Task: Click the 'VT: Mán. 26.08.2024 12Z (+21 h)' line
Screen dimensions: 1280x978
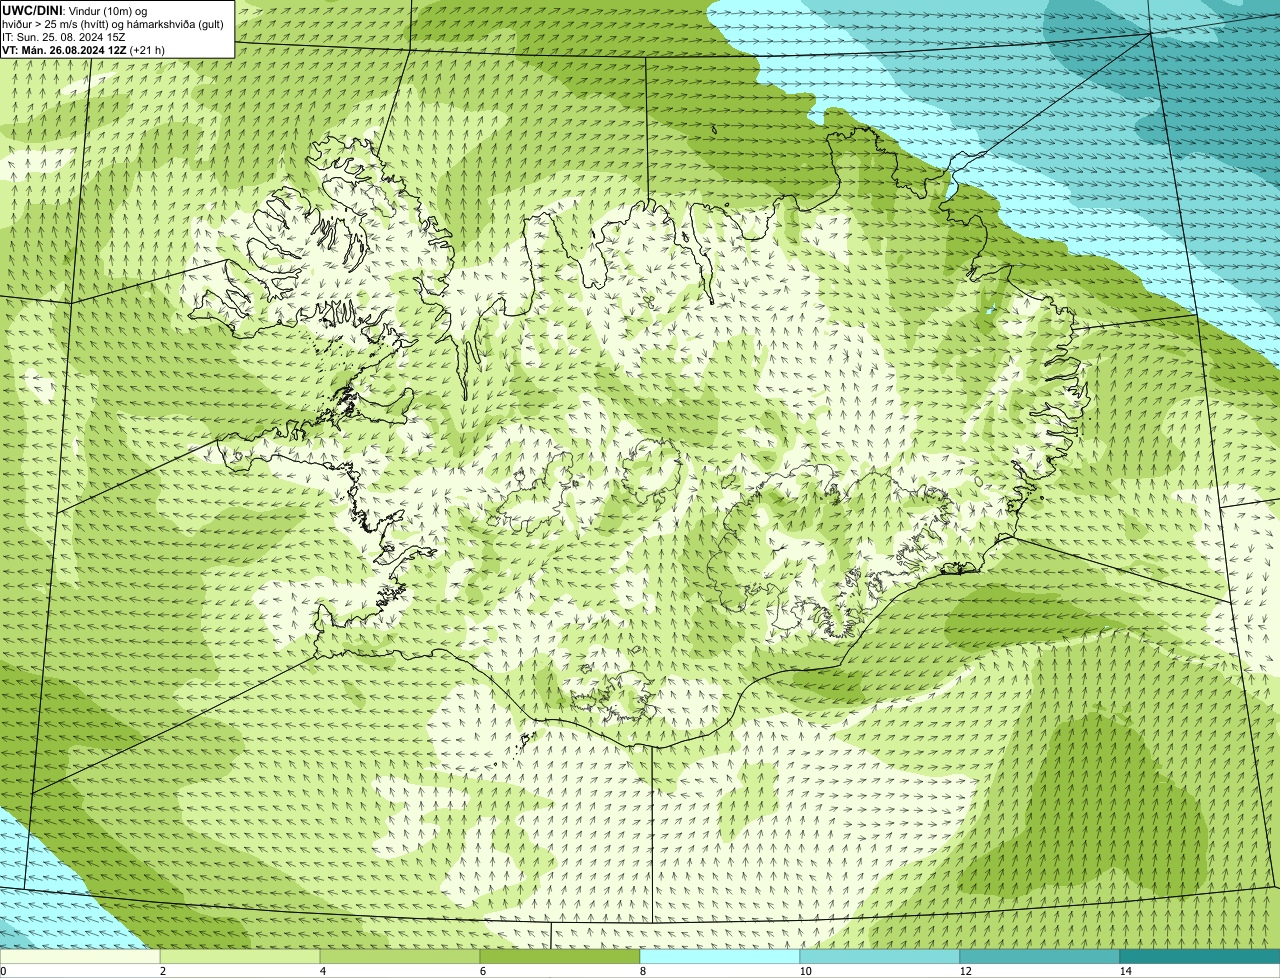Action: pos(84,49)
